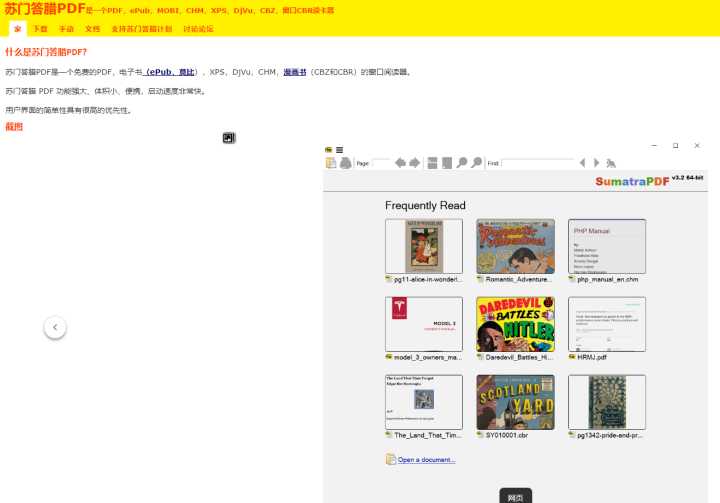Click the Open a document link
Screen dimensions: 720x503
coord(427,460)
